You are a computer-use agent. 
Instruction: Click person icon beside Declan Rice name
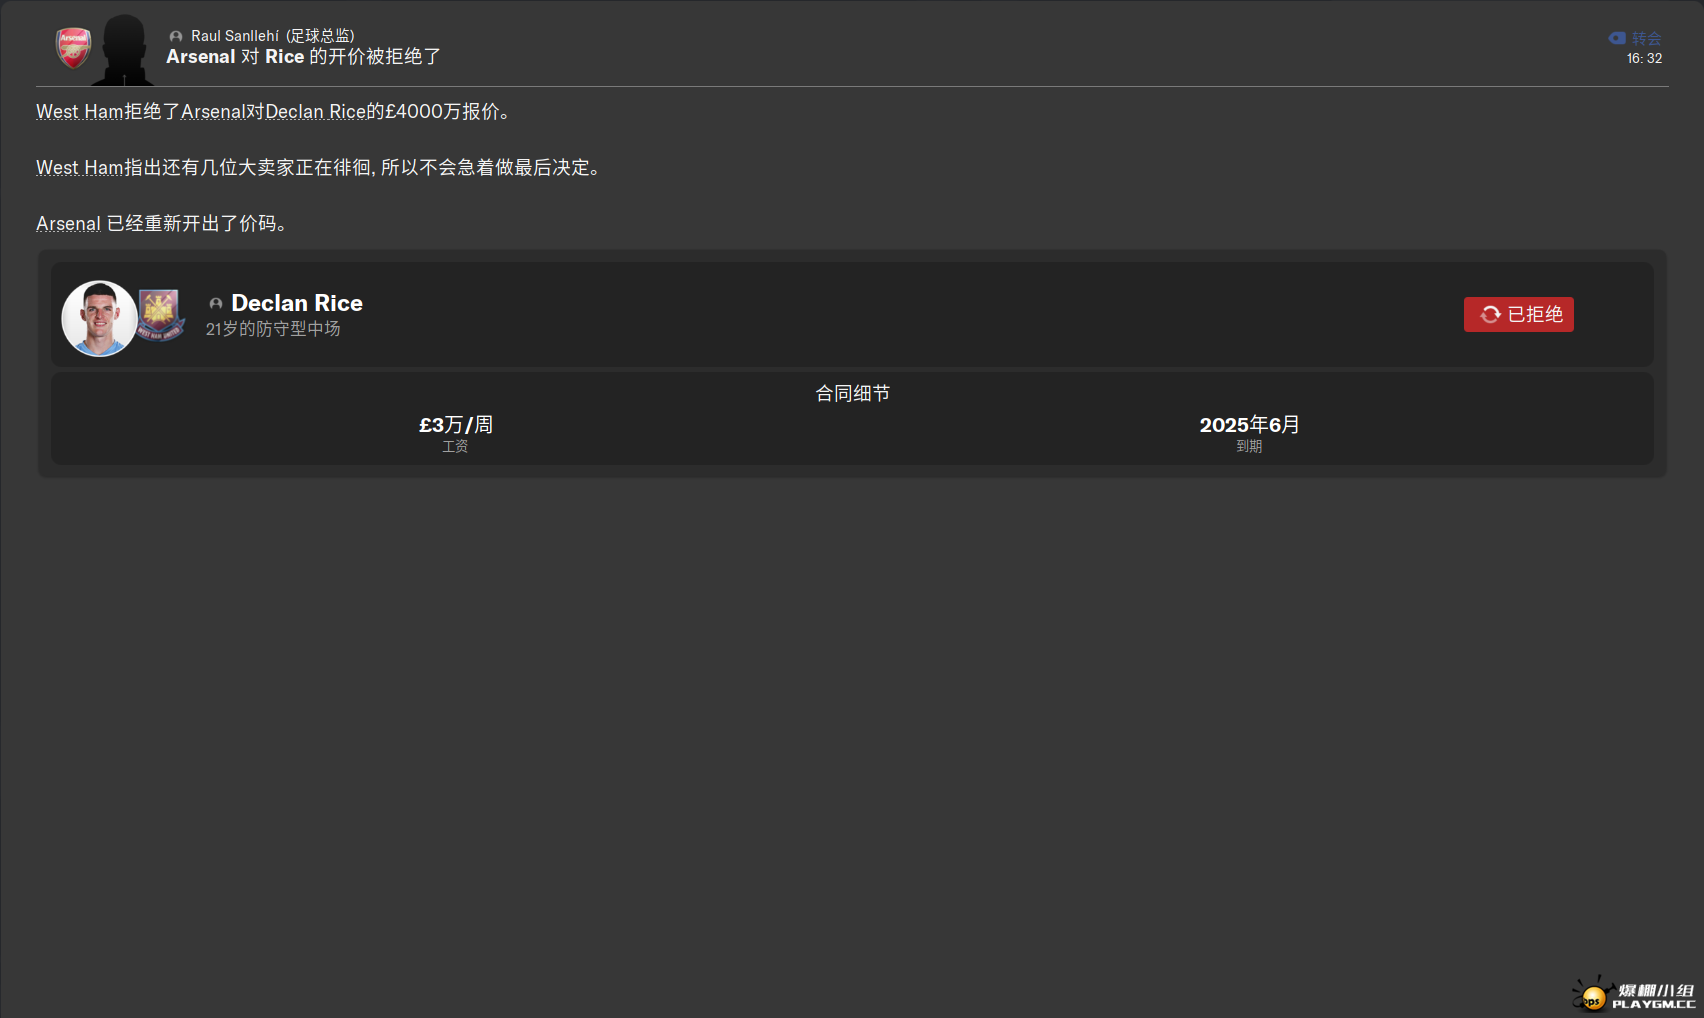215,304
